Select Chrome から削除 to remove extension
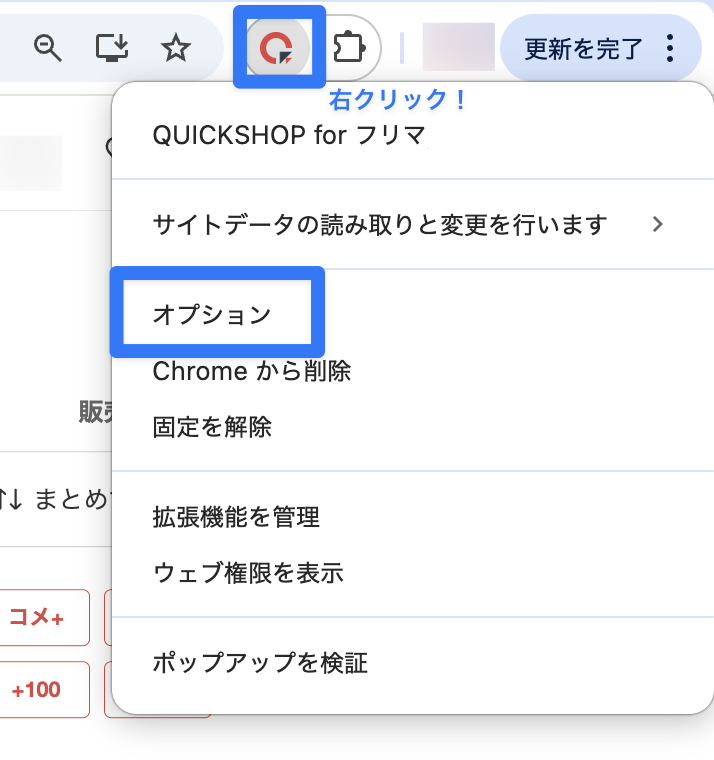Image resolution: width=714 pixels, height=760 pixels. click(x=252, y=371)
